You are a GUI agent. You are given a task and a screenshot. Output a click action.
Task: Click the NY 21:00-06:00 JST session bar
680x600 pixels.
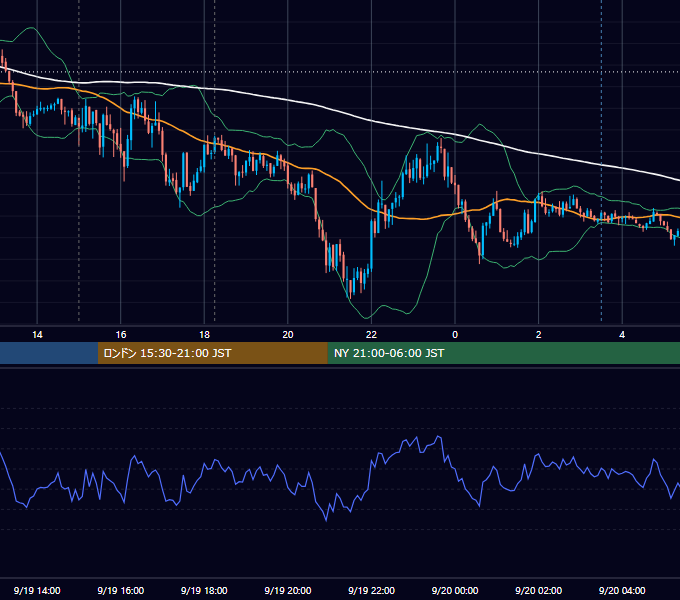[x=503, y=353]
